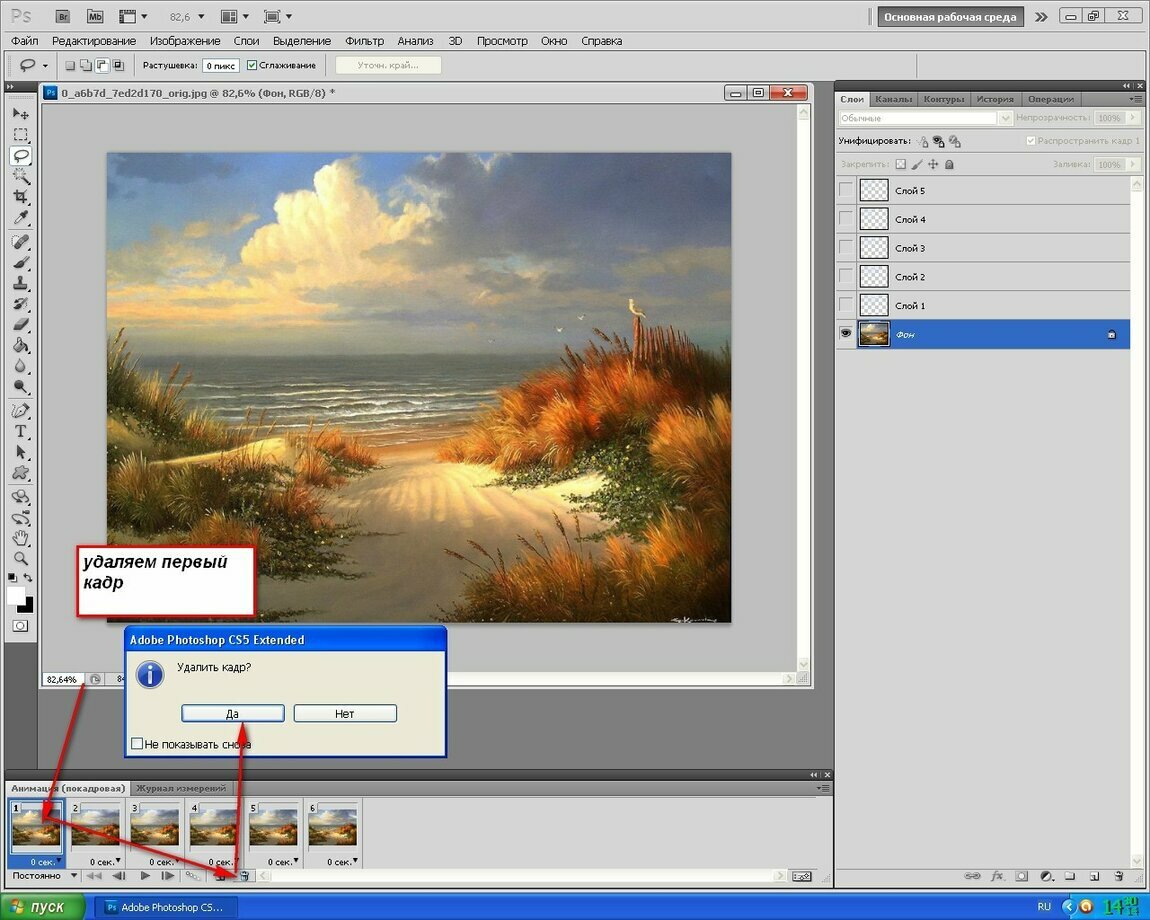
Task: Confirm frame deletion with Да button
Action: point(232,713)
